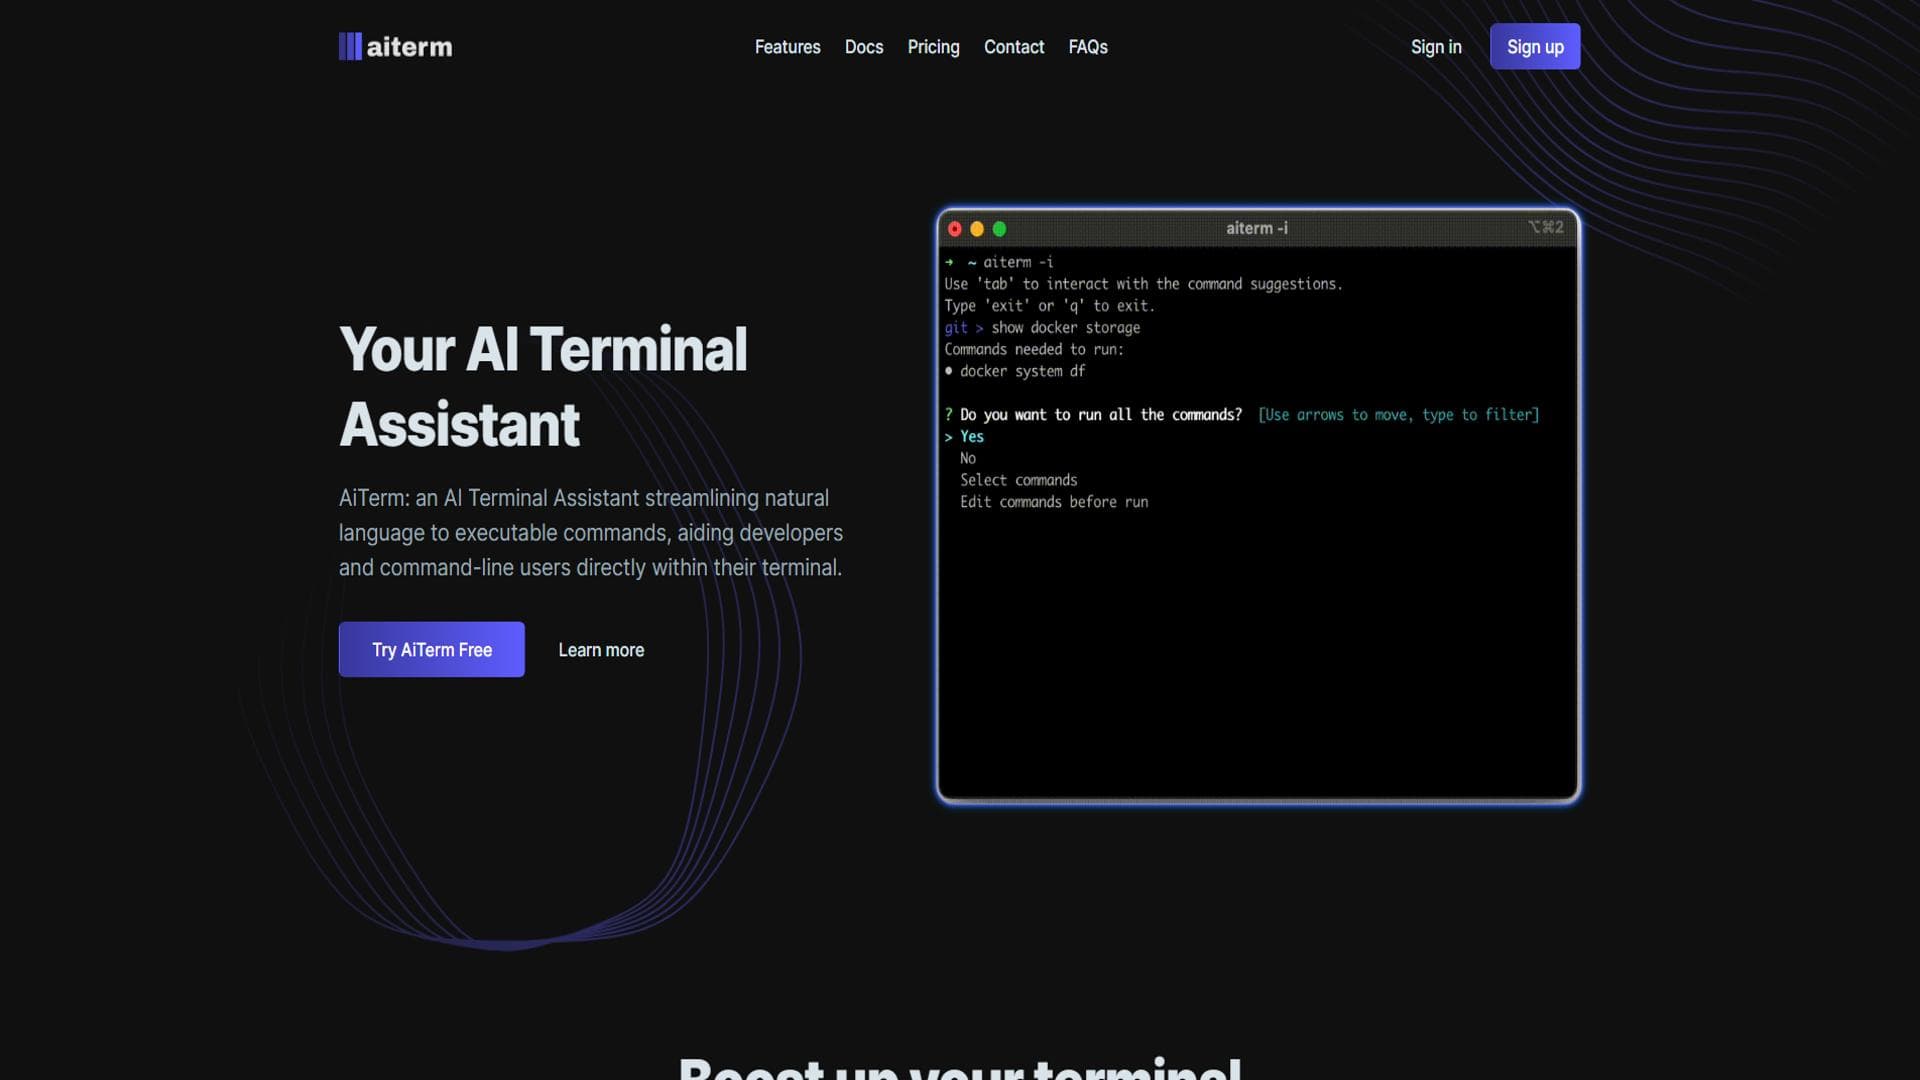The height and width of the screenshot is (1080, 1920).
Task: Navigate to the Contact link
Action: (1014, 47)
